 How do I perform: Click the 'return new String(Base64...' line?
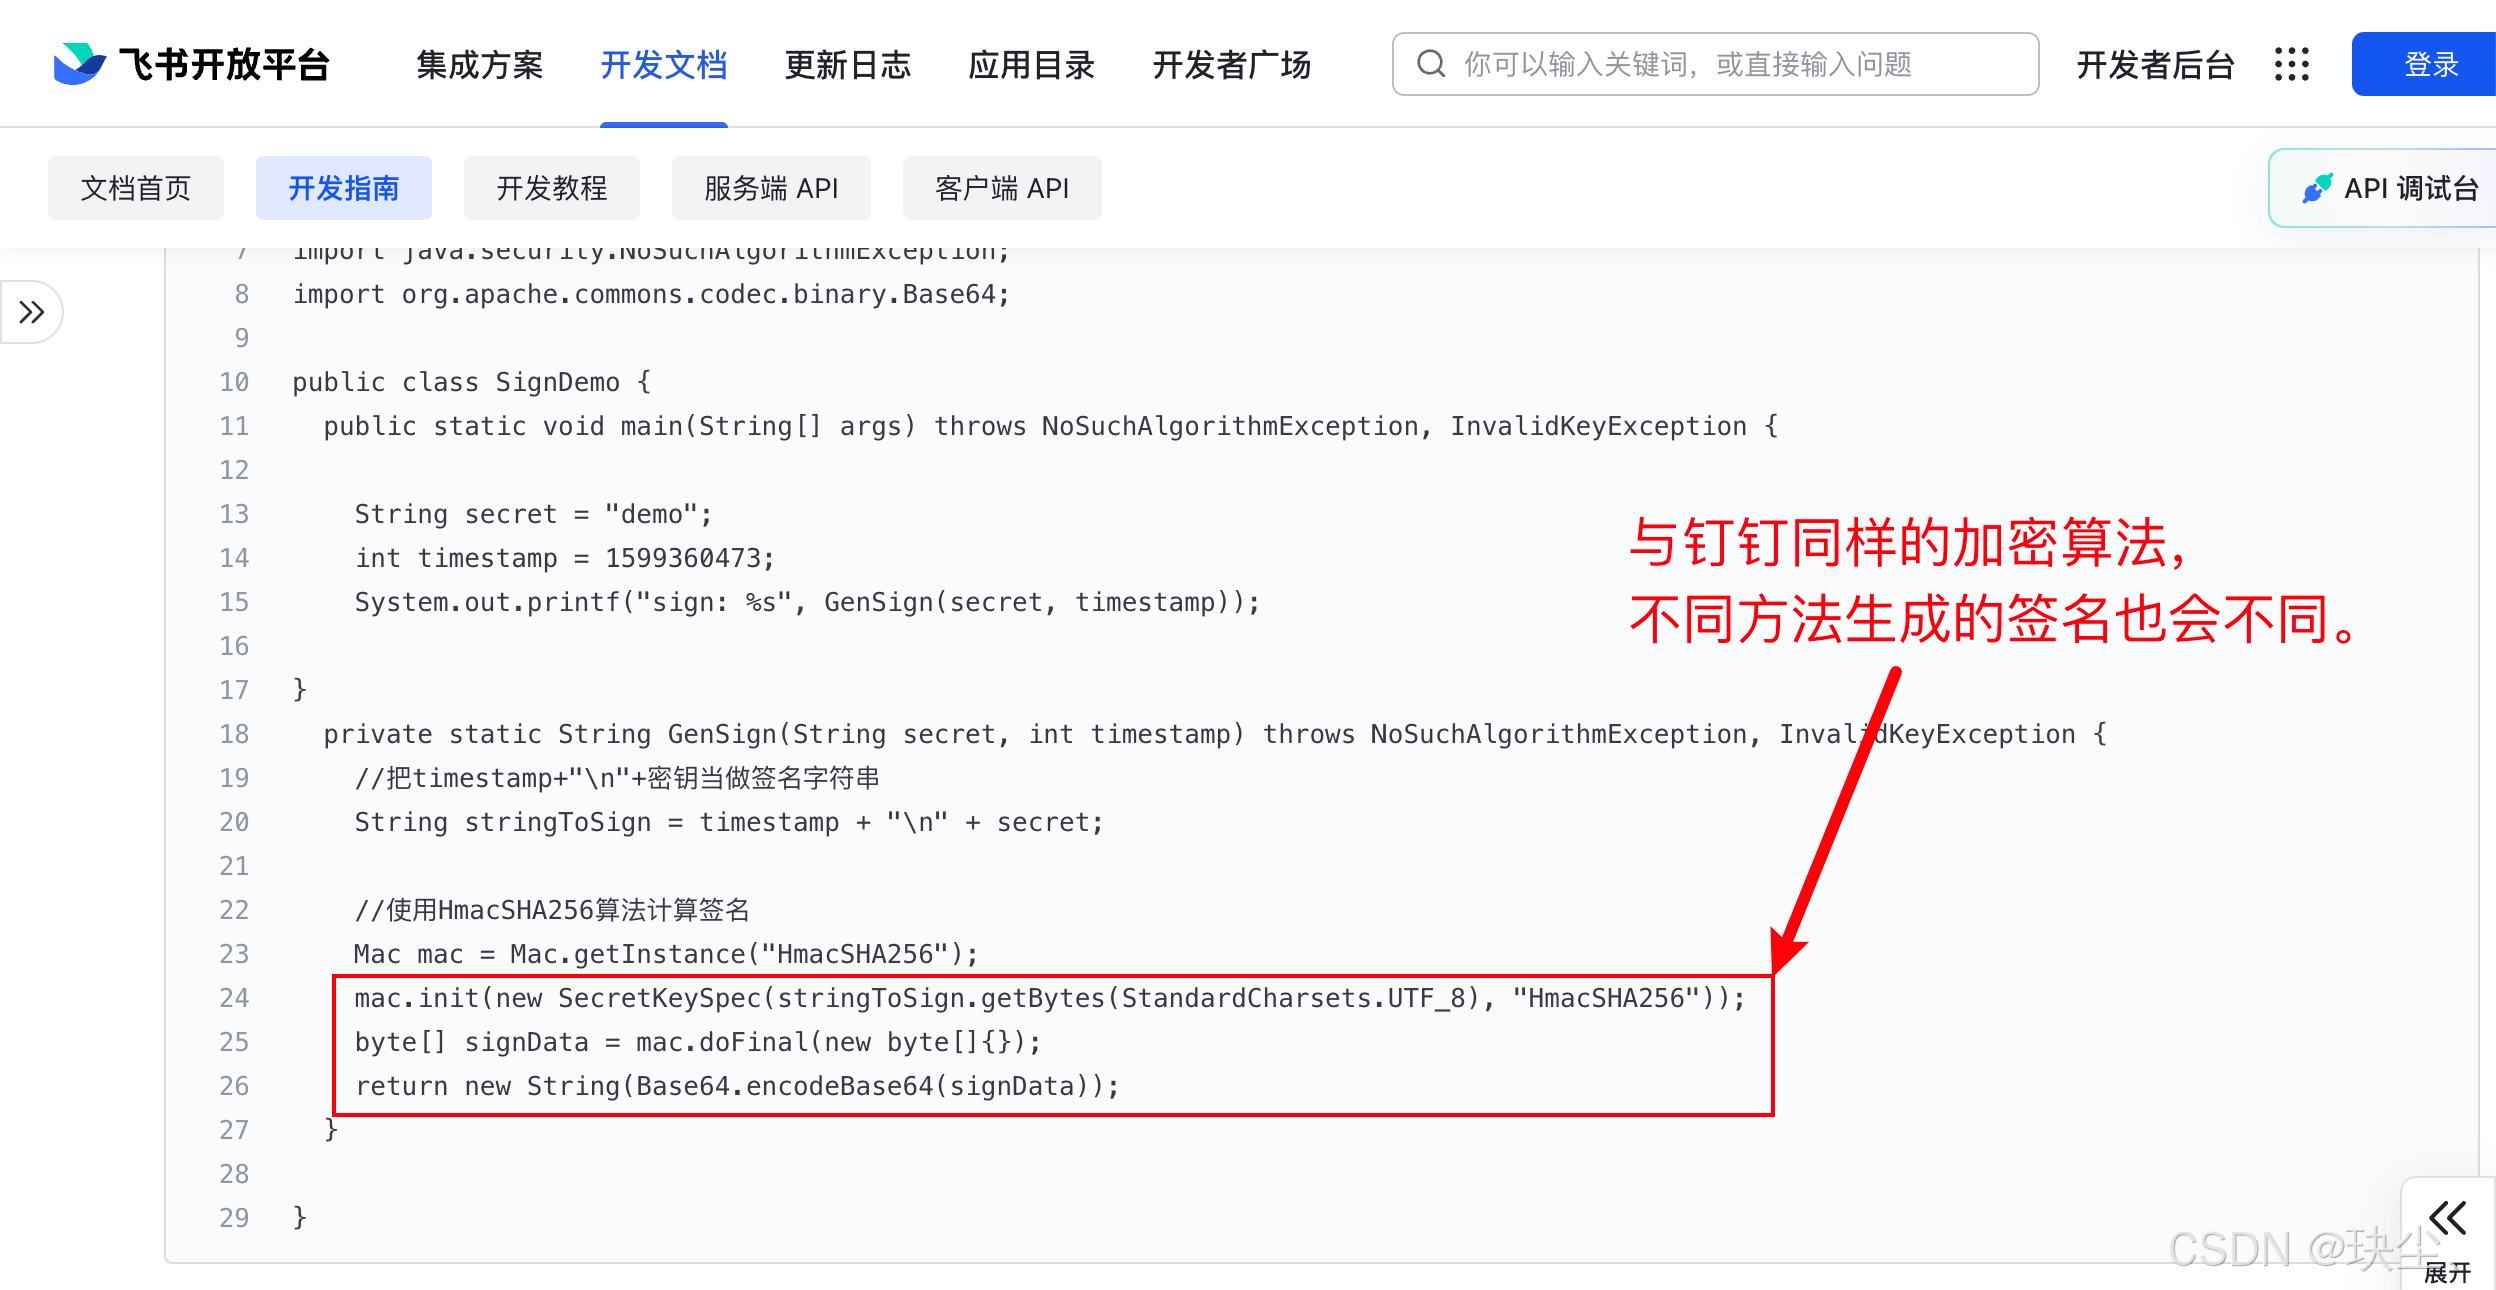(737, 1086)
